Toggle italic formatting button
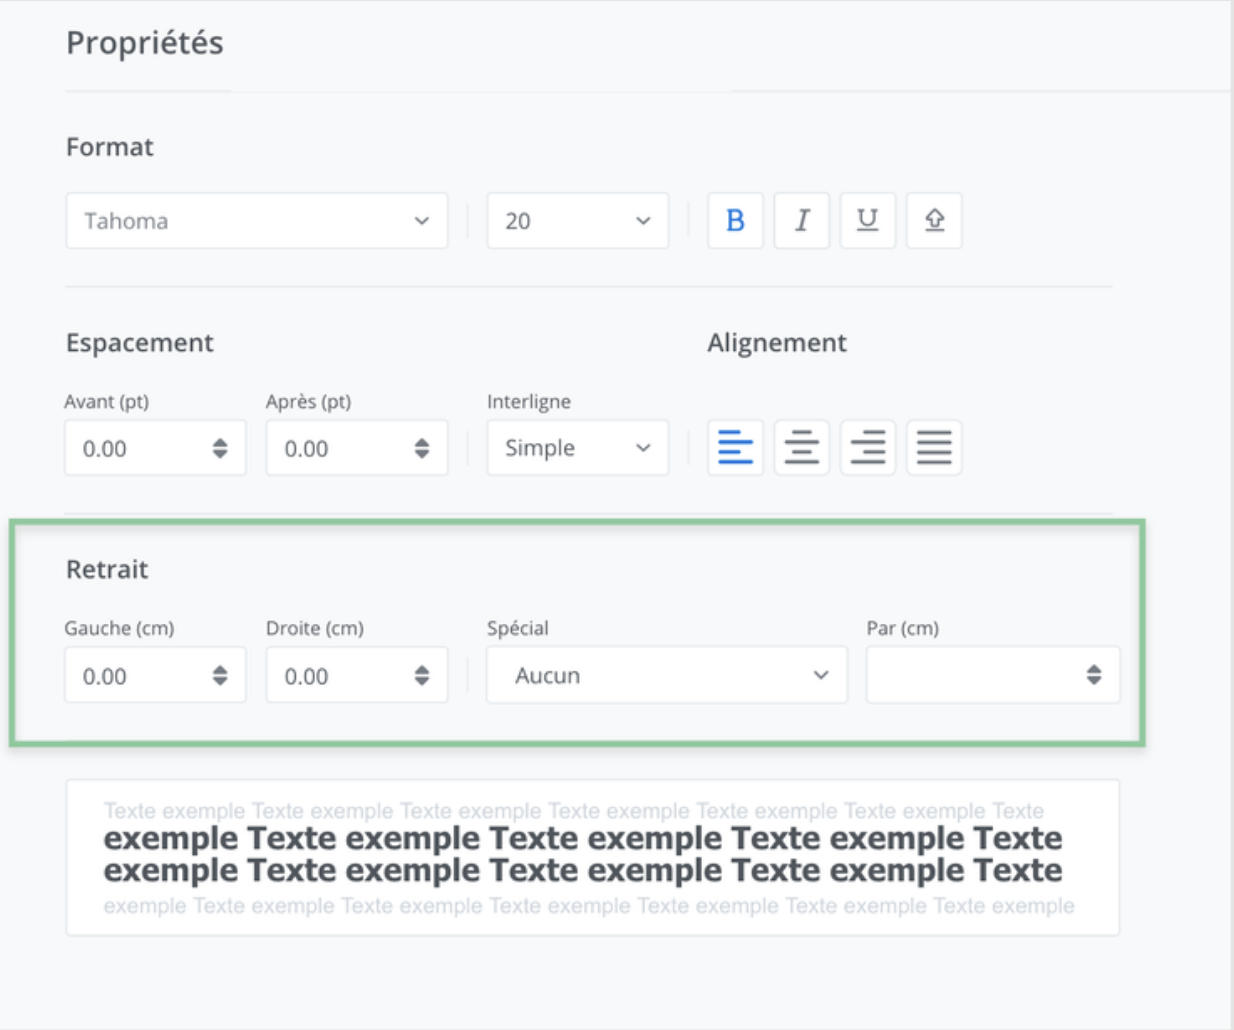This screenshot has width=1234, height=1030. [801, 221]
